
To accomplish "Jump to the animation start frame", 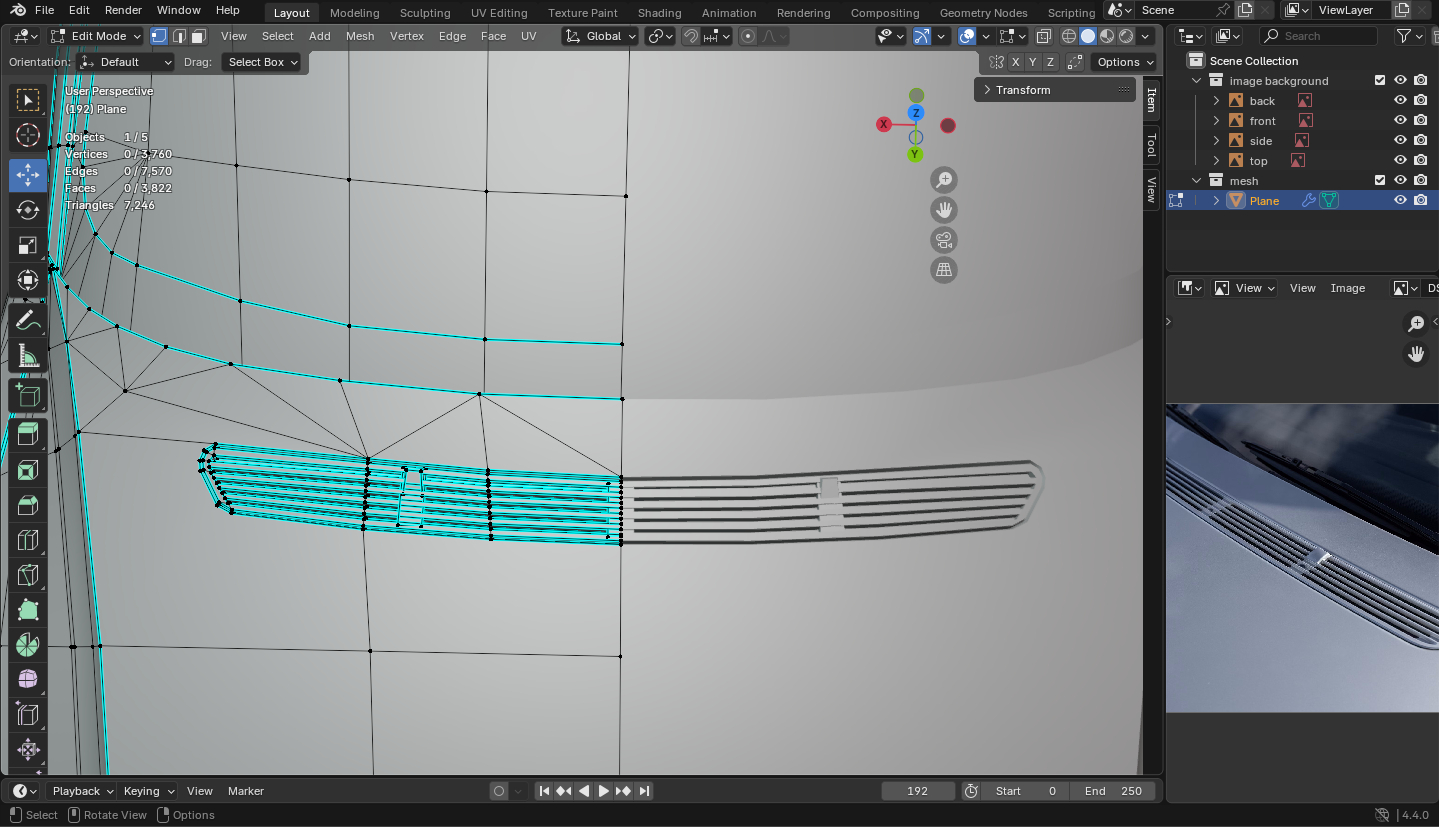I will 544,791.
